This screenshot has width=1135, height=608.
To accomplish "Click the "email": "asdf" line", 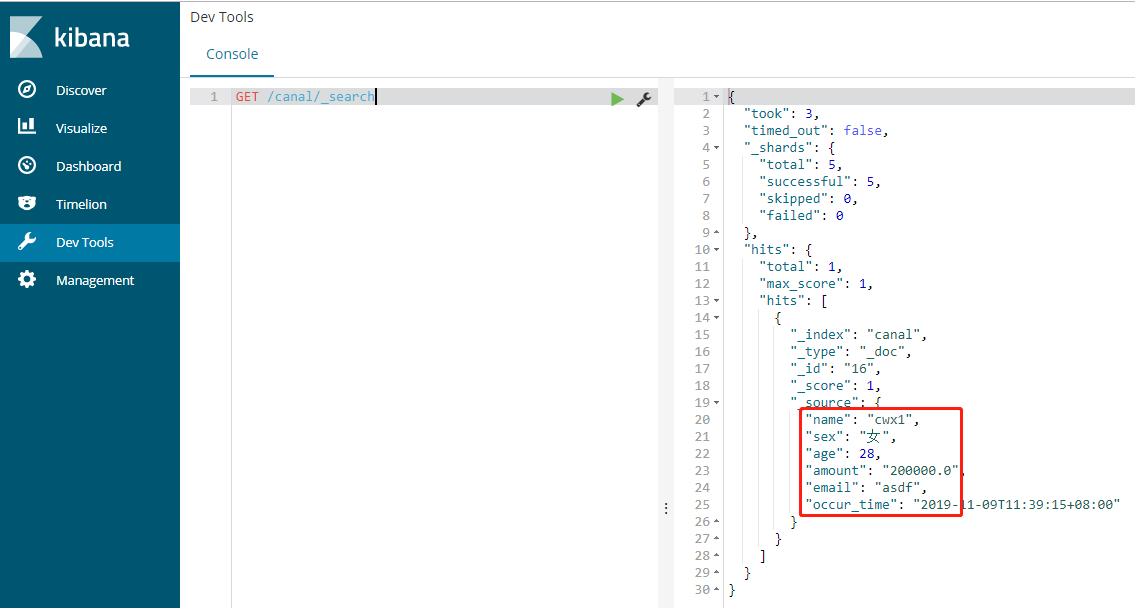I will pos(866,488).
